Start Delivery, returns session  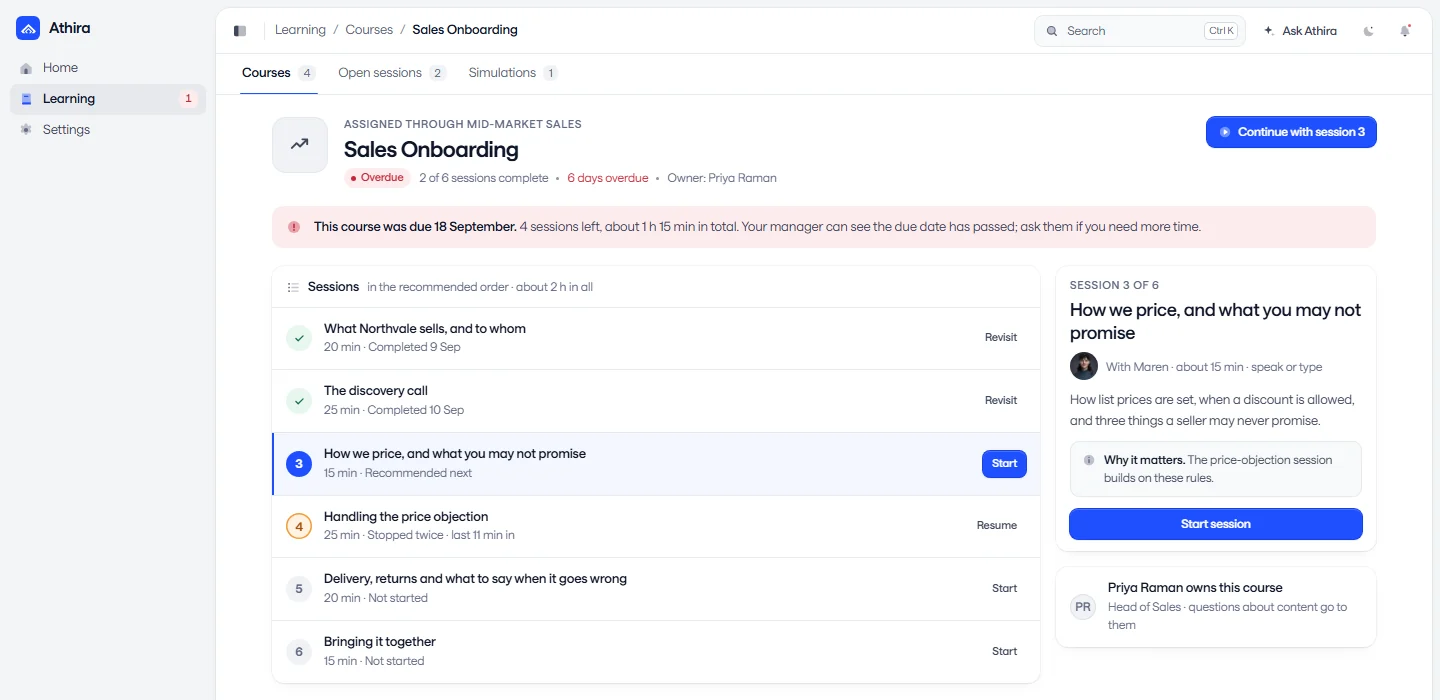click(x=1005, y=589)
